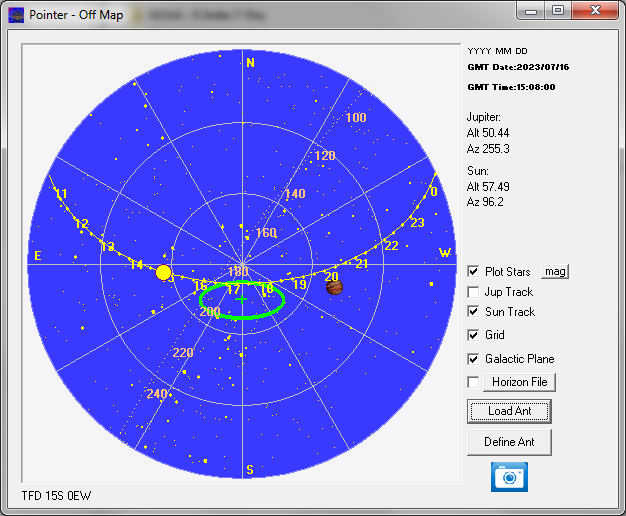Viewport: 626px width, 516px height.
Task: Toggle the Grid checkbox off
Action: pyautogui.click(x=473, y=335)
